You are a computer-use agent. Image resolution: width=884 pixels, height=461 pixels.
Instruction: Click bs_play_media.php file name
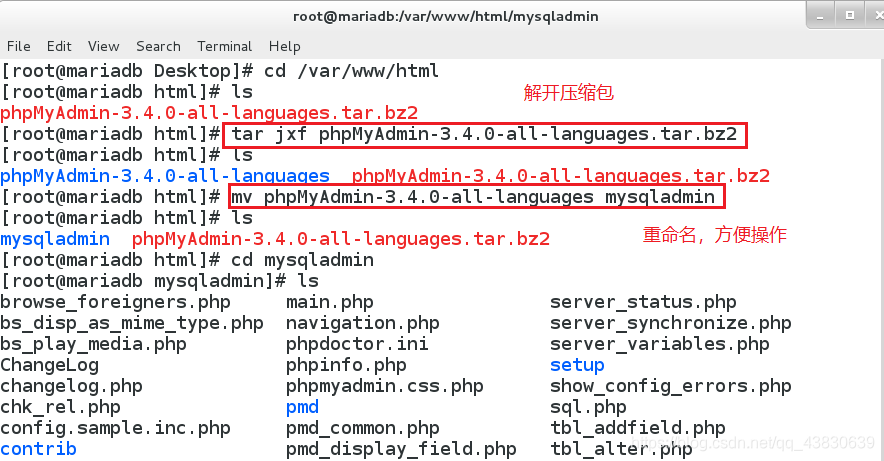coord(93,344)
